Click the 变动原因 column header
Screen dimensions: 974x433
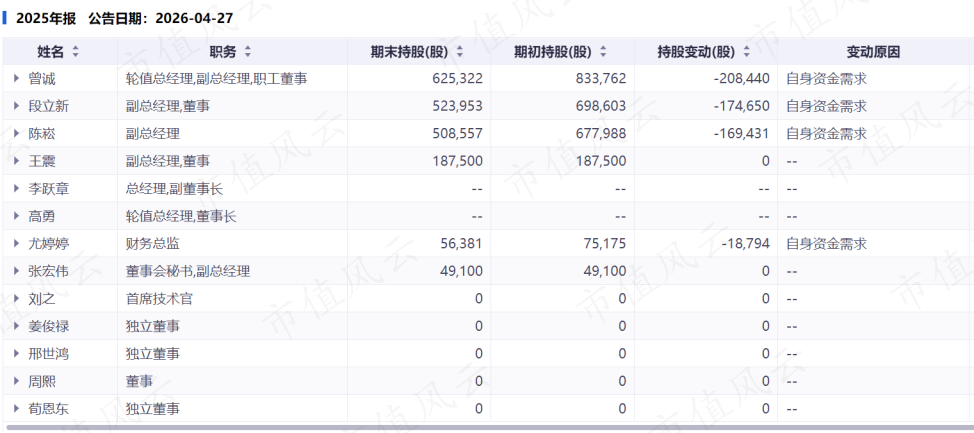point(873,52)
